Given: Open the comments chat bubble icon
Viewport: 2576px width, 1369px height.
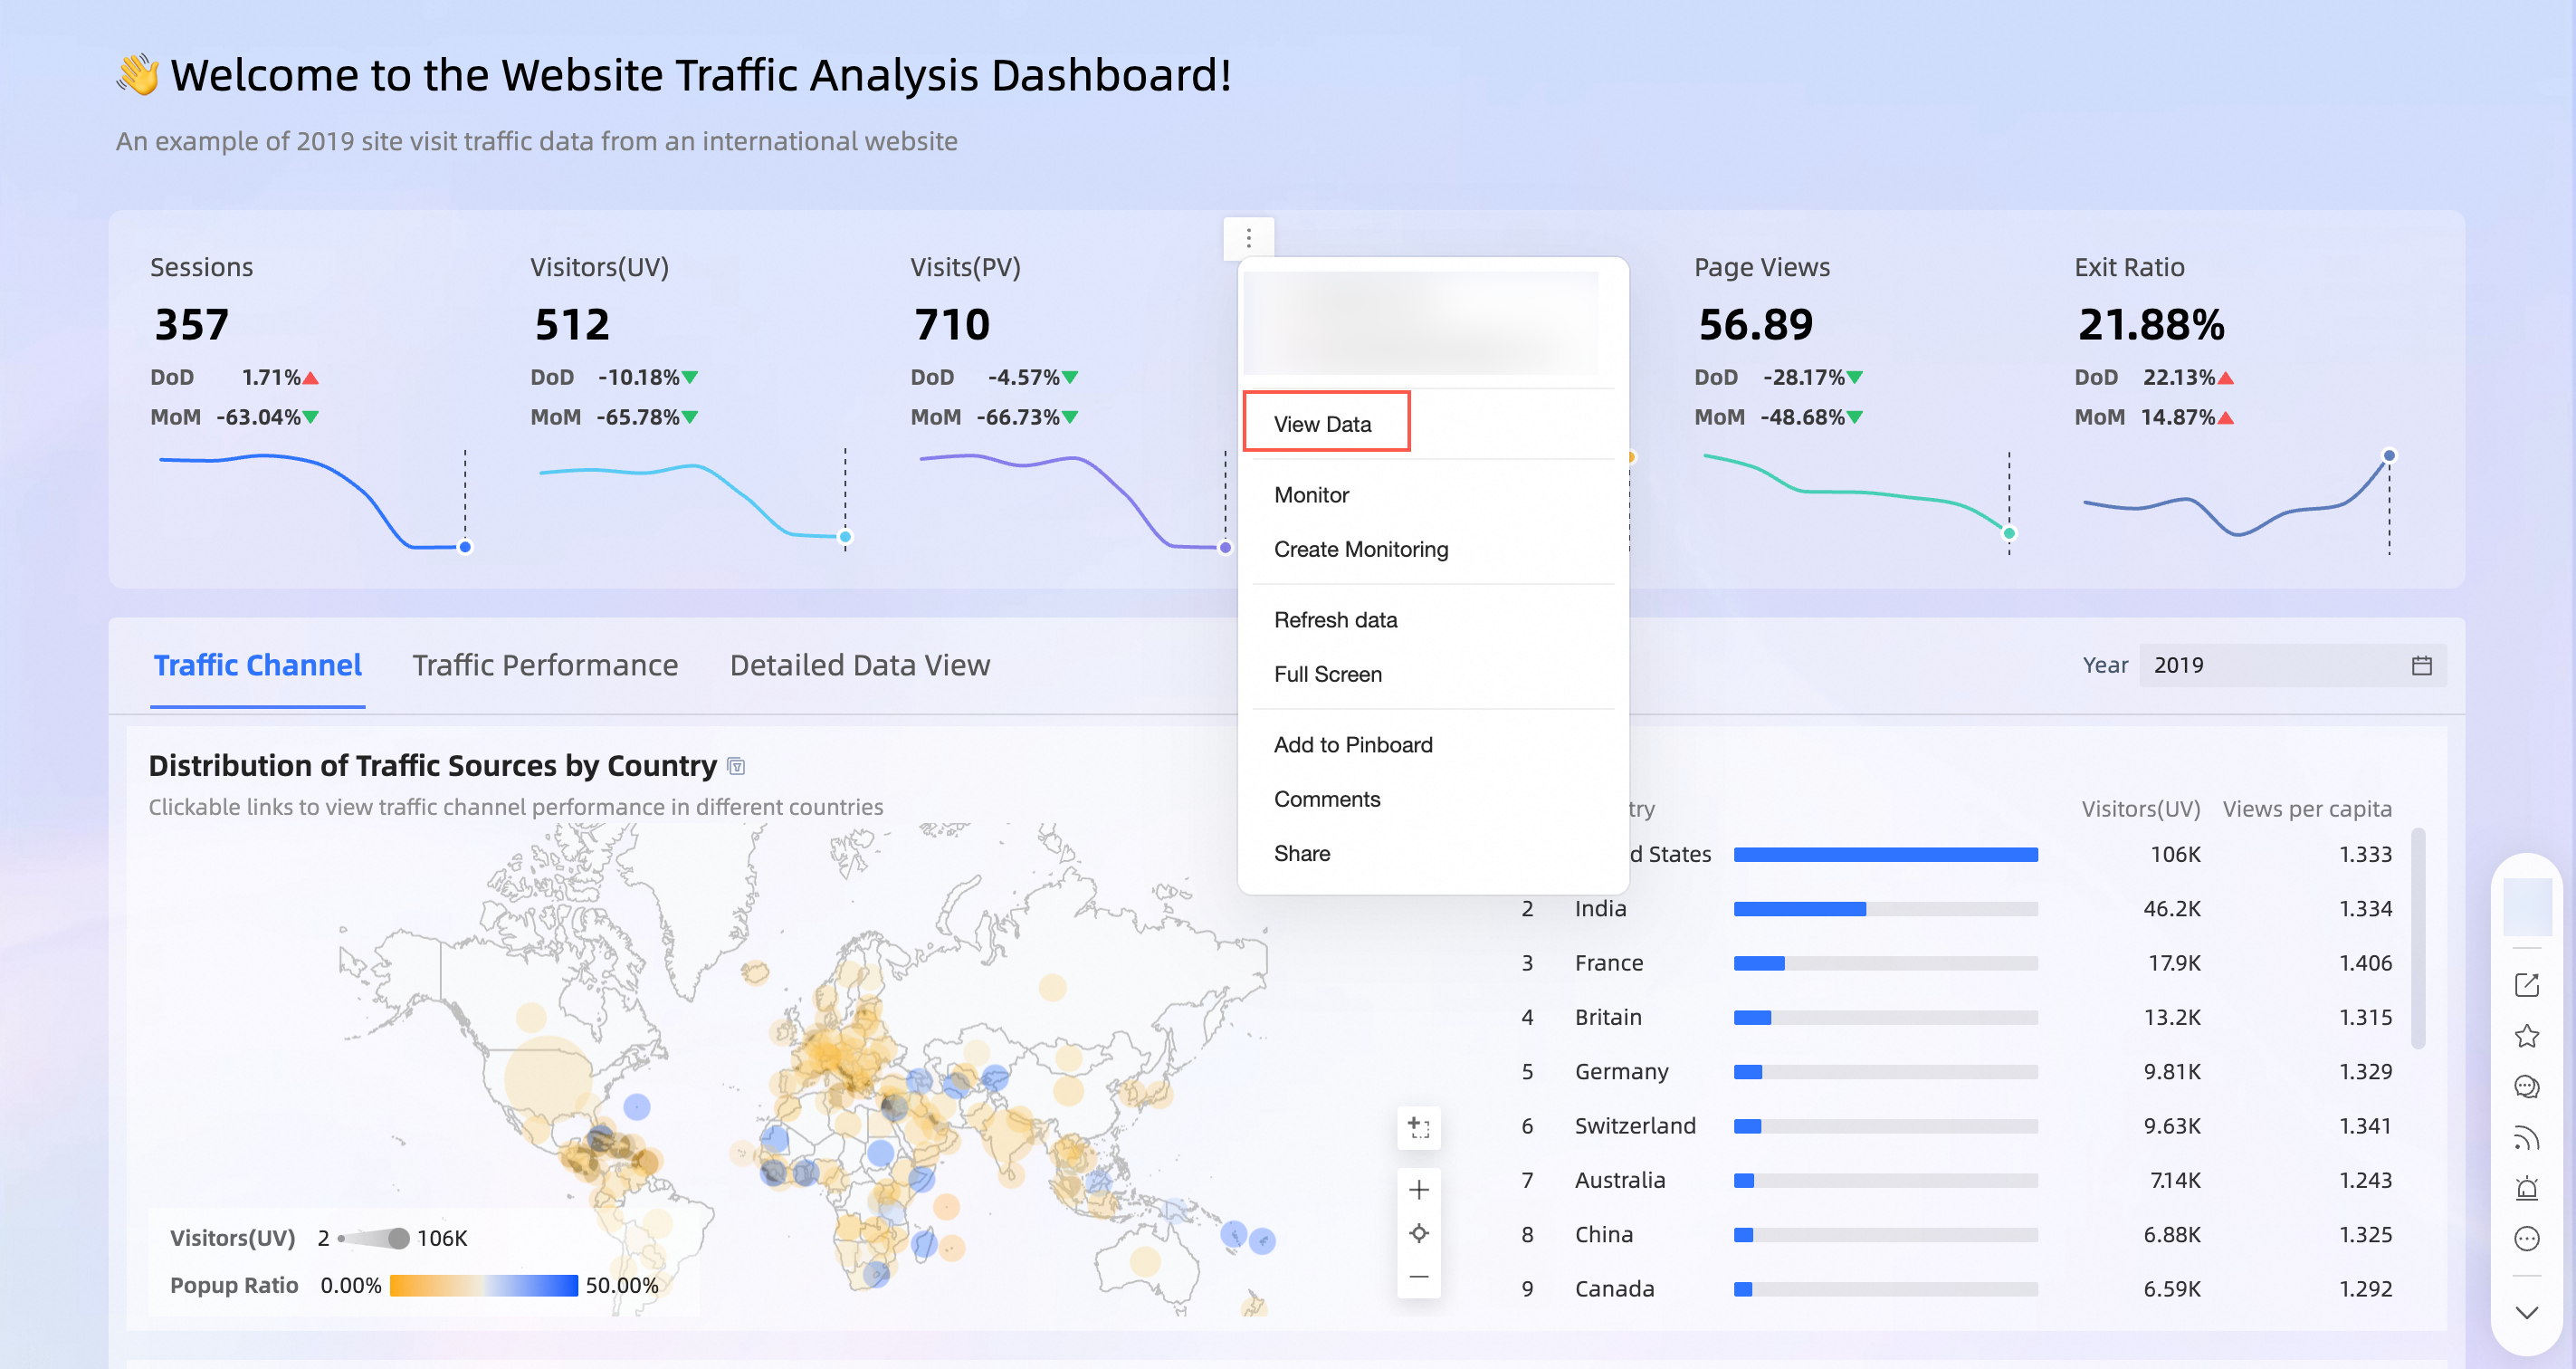Looking at the screenshot, I should tap(2526, 1087).
